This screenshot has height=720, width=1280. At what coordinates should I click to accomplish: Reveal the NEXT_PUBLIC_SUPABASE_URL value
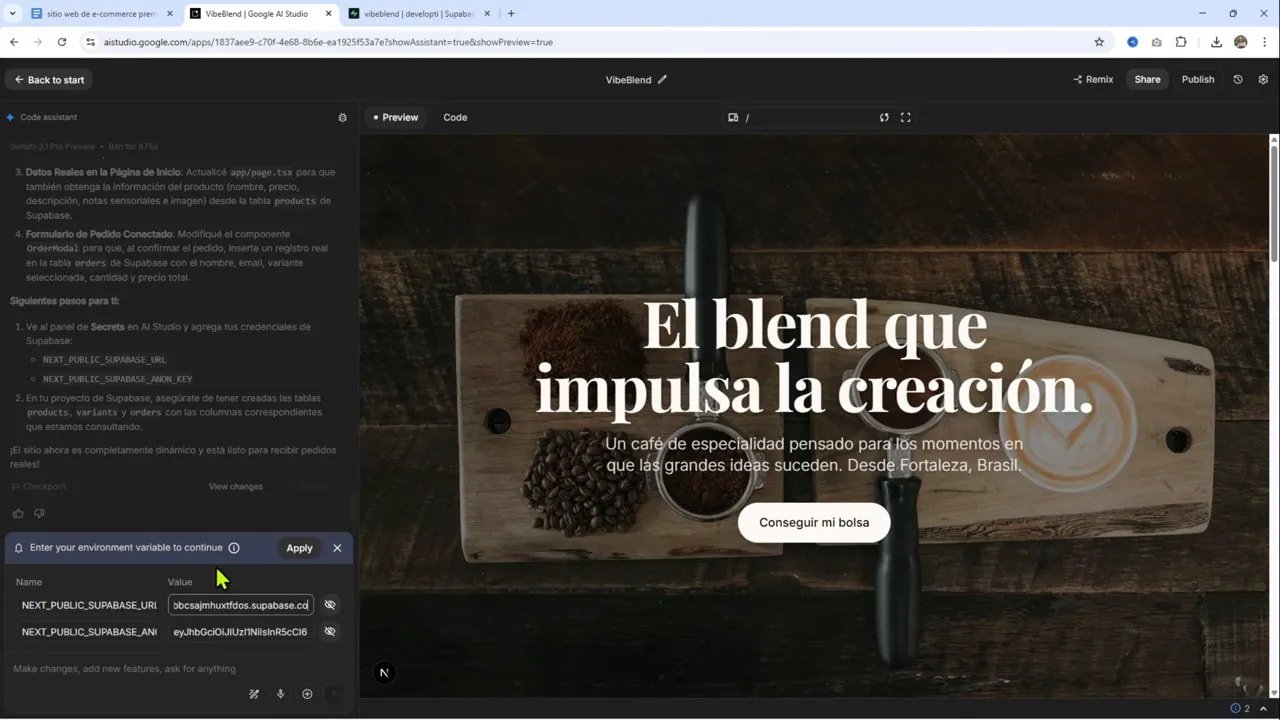click(x=330, y=604)
